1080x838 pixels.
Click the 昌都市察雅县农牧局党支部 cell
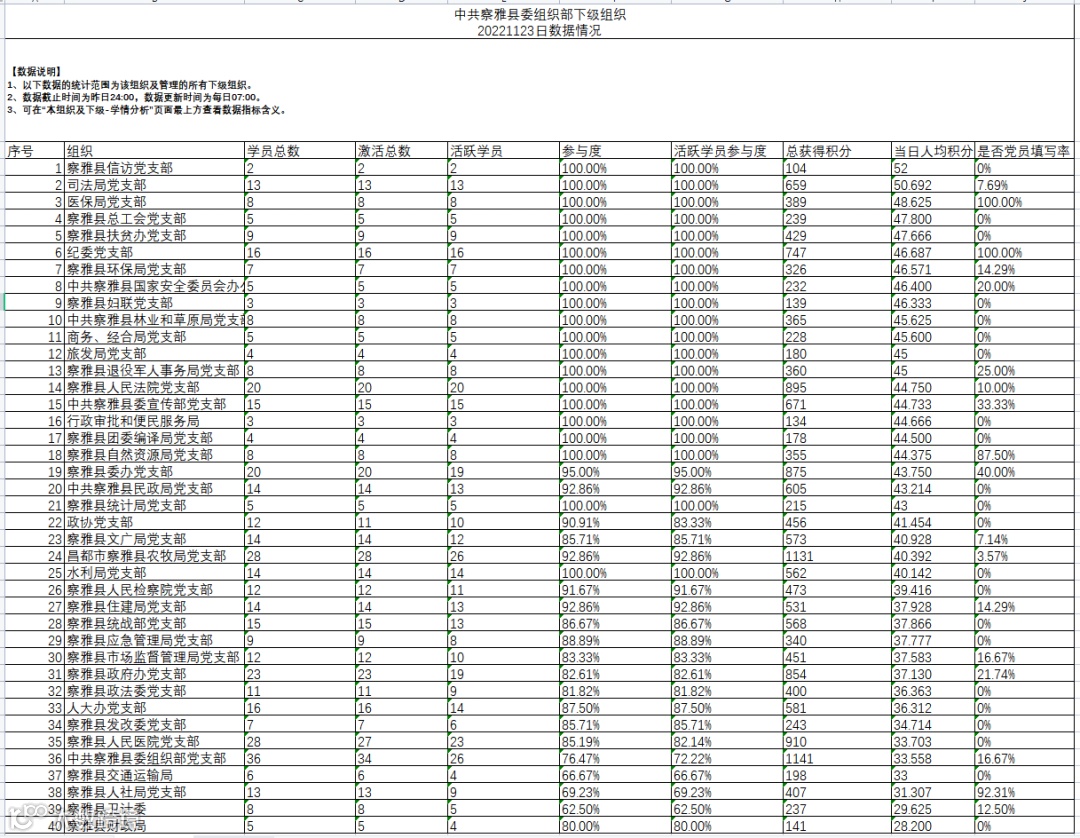[155, 556]
